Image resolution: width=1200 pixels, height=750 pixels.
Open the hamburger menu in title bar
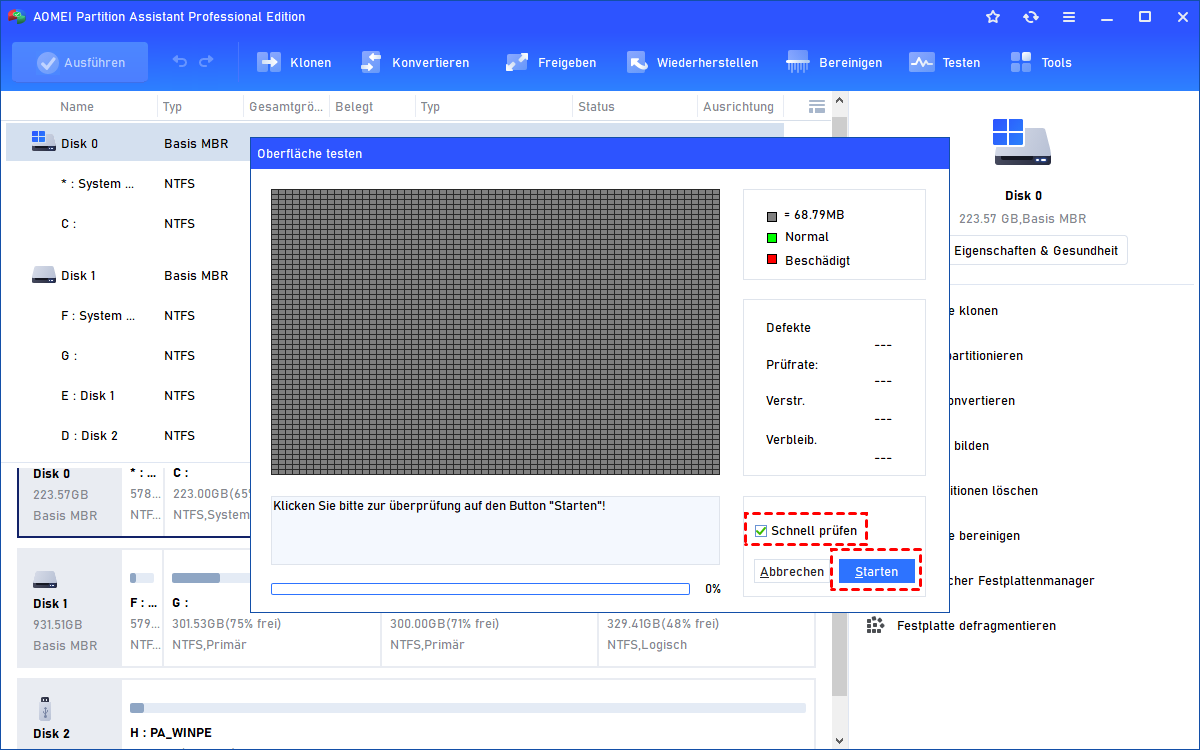click(1069, 17)
